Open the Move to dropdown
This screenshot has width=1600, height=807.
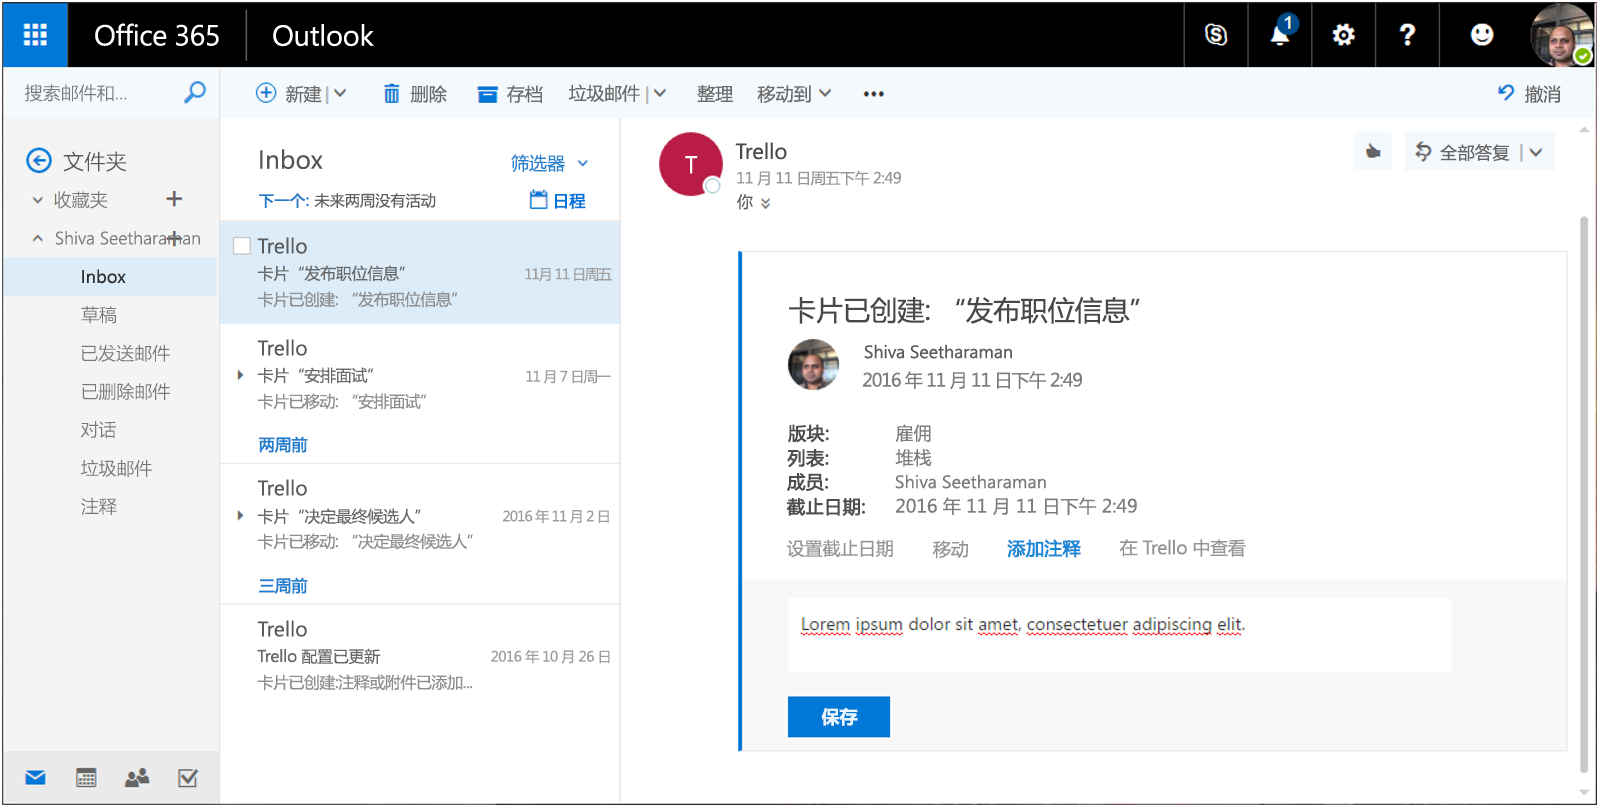(x=794, y=94)
